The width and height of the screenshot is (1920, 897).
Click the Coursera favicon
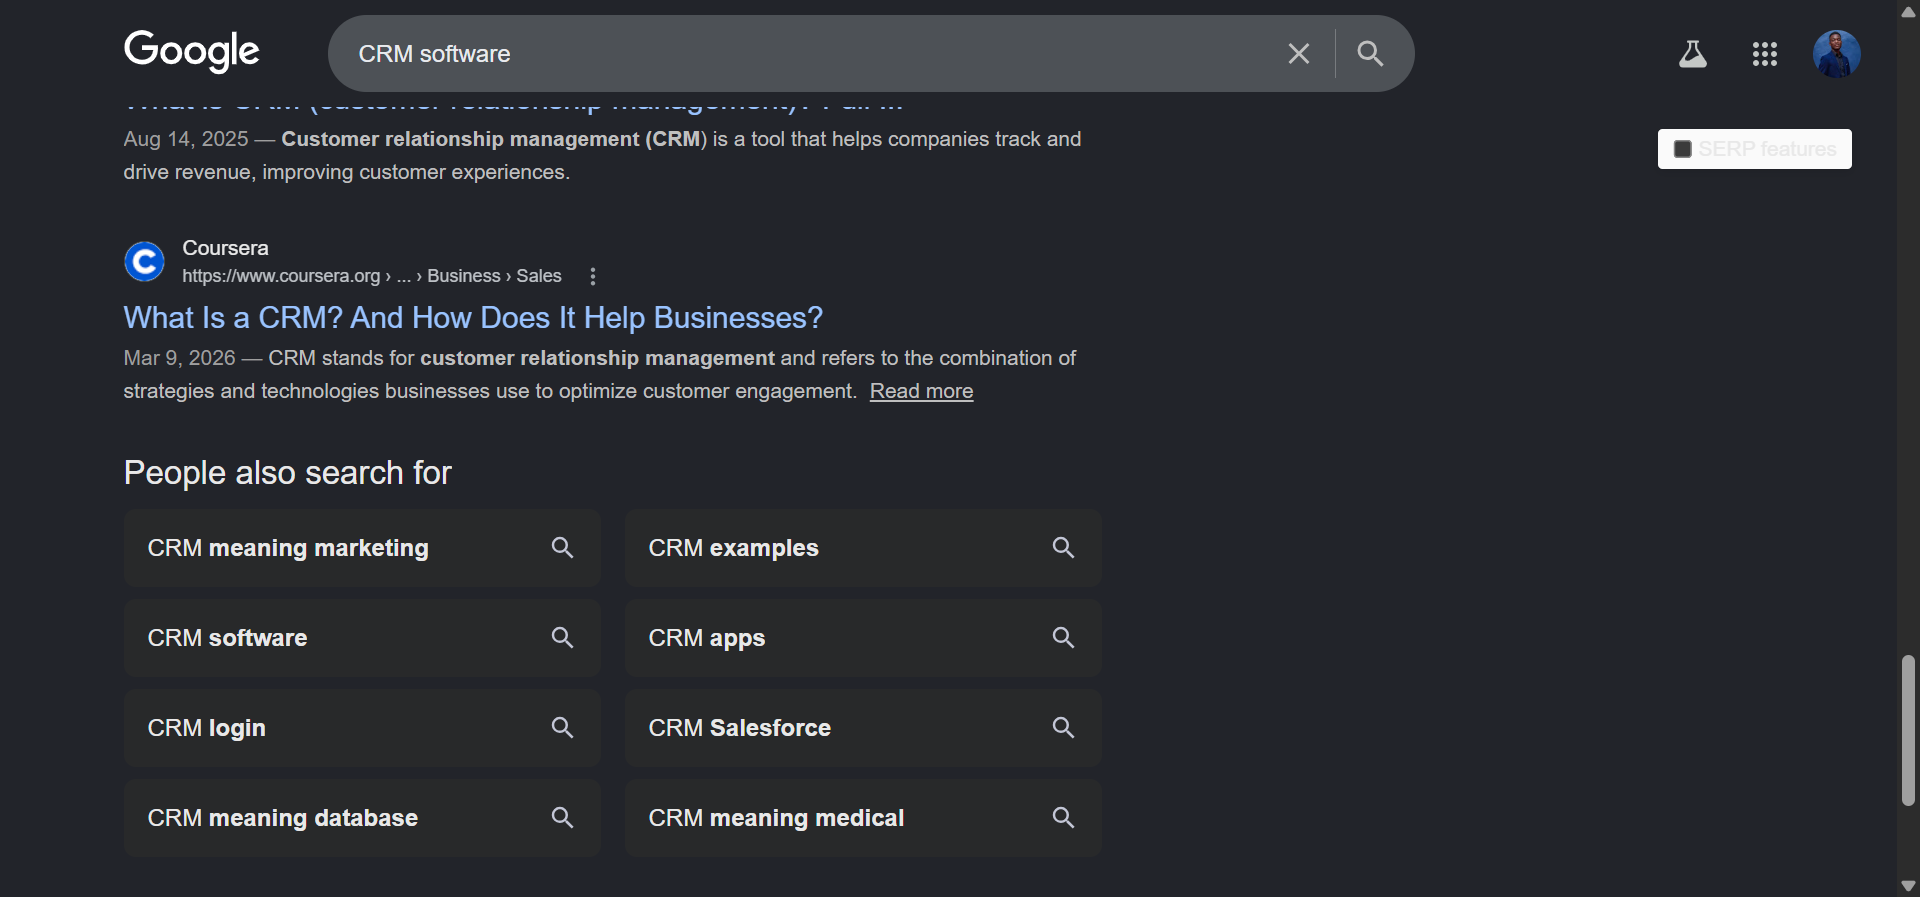pyautogui.click(x=144, y=262)
